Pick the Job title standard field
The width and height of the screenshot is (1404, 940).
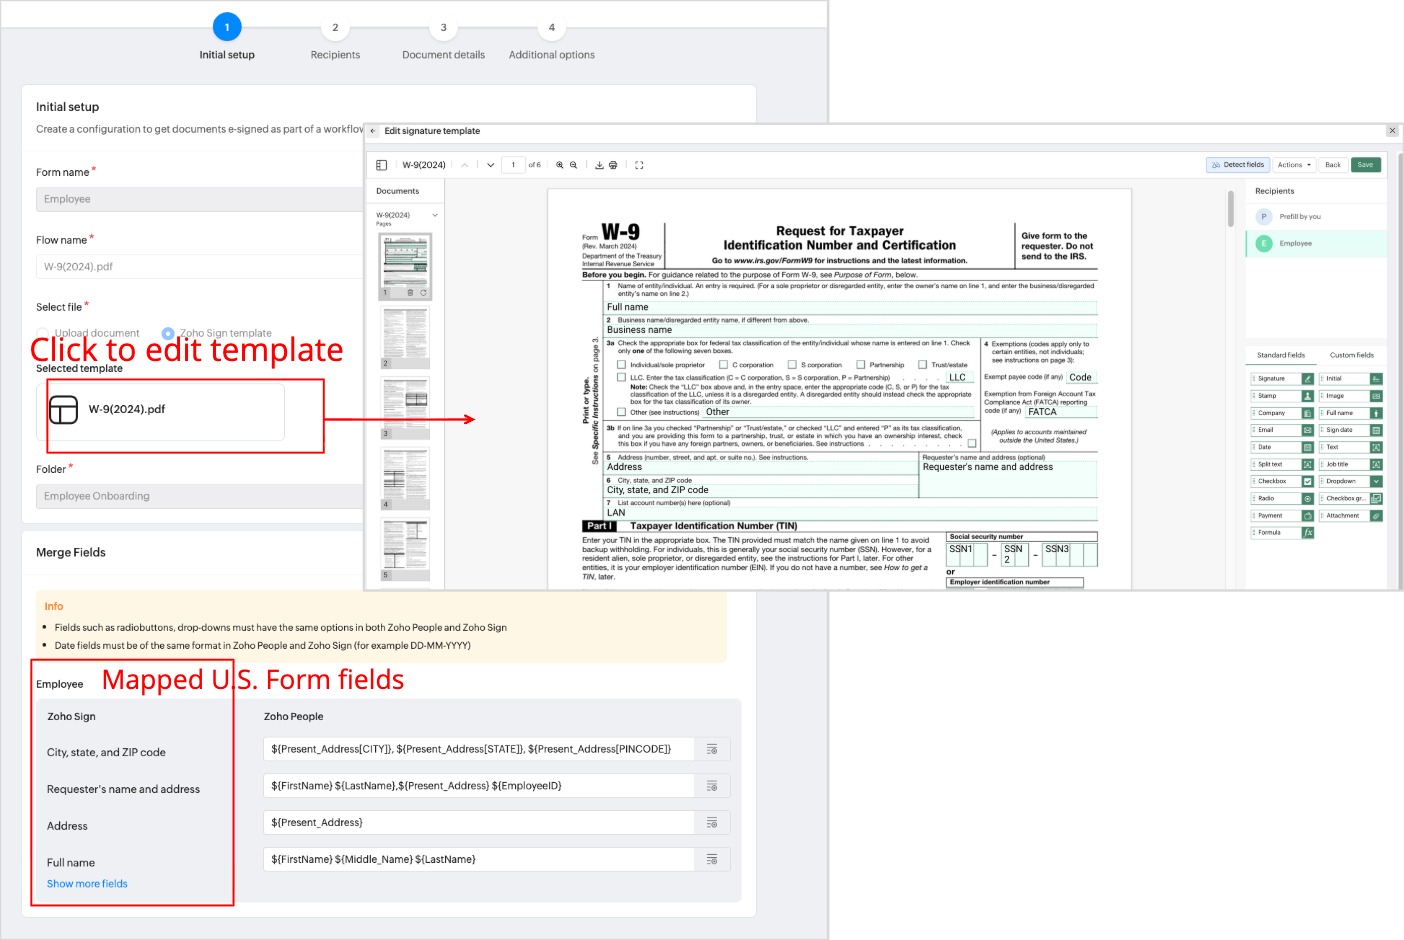1351,464
